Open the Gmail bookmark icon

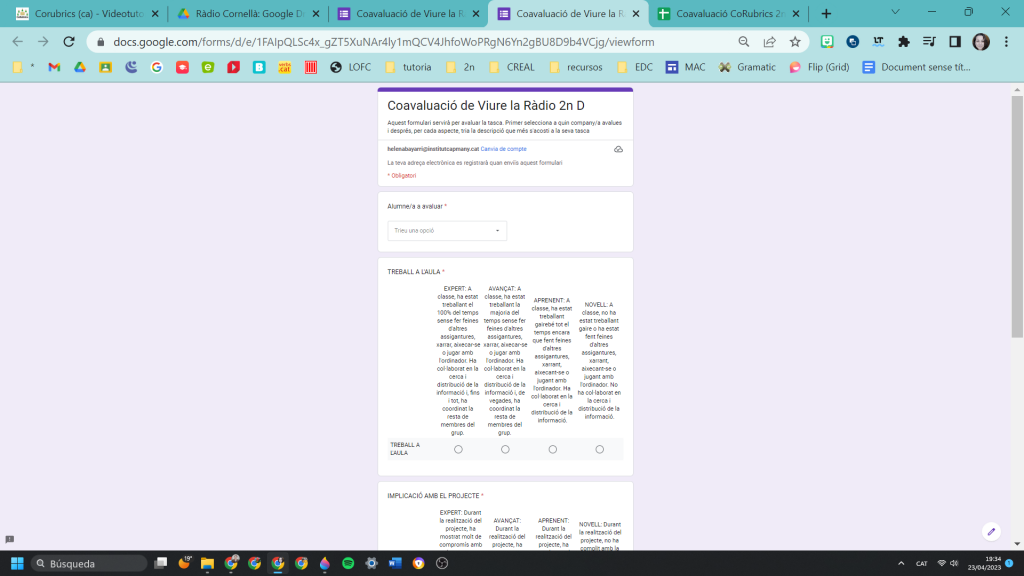(54, 67)
